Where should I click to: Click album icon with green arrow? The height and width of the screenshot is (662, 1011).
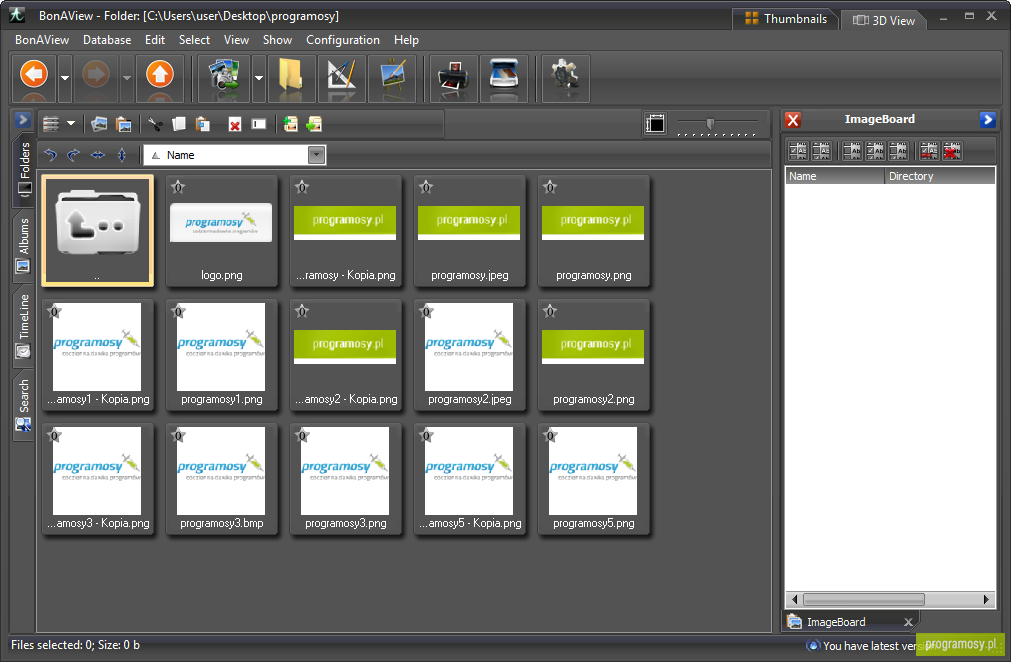[x=314, y=124]
